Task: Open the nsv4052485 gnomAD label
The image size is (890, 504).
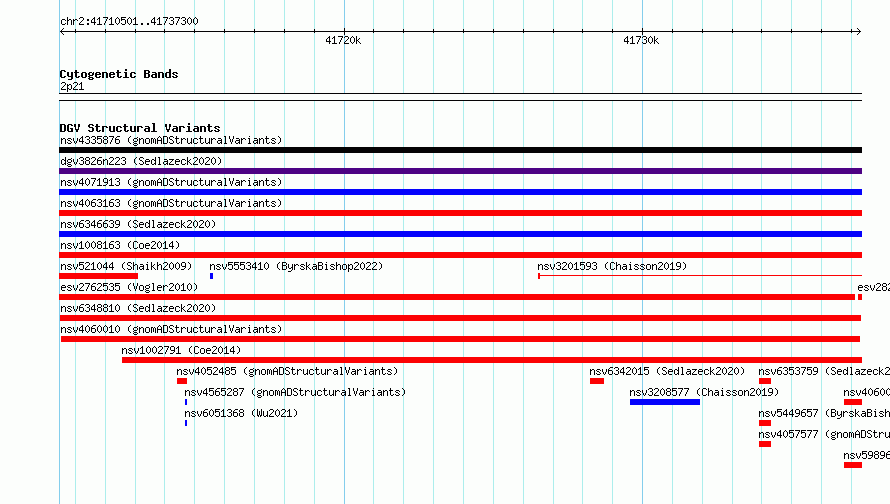Action: tap(287, 371)
